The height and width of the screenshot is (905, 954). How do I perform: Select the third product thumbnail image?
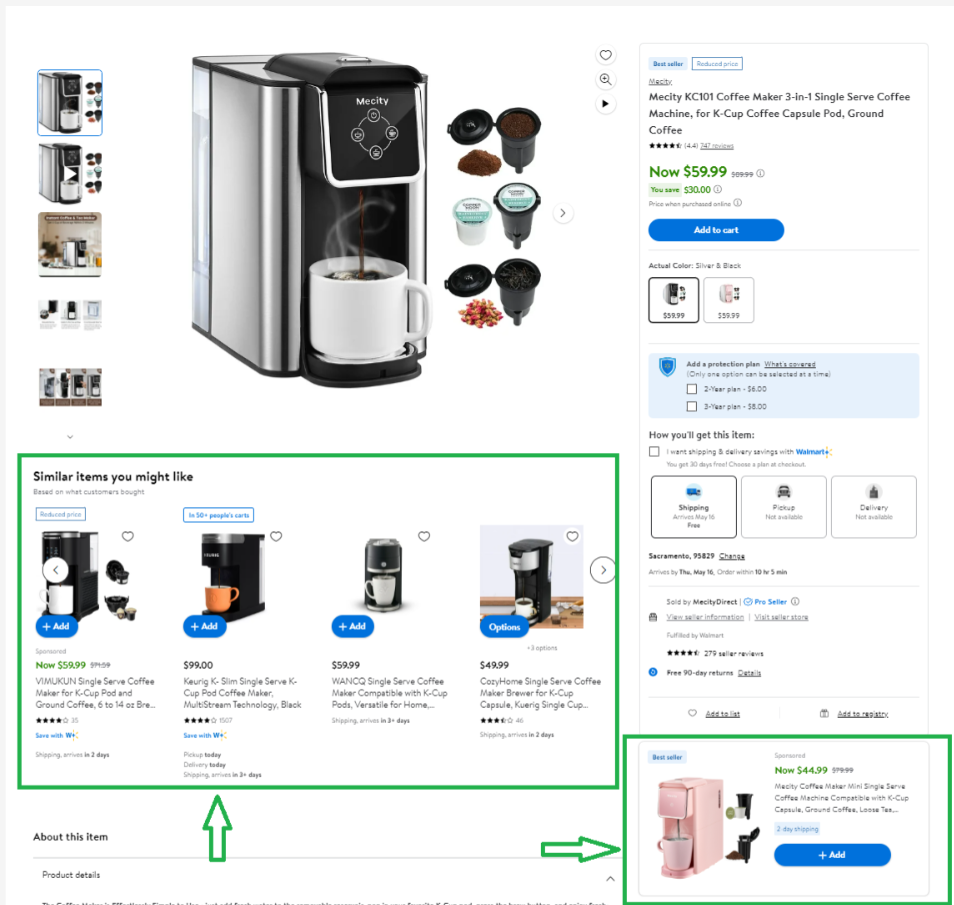click(70, 245)
